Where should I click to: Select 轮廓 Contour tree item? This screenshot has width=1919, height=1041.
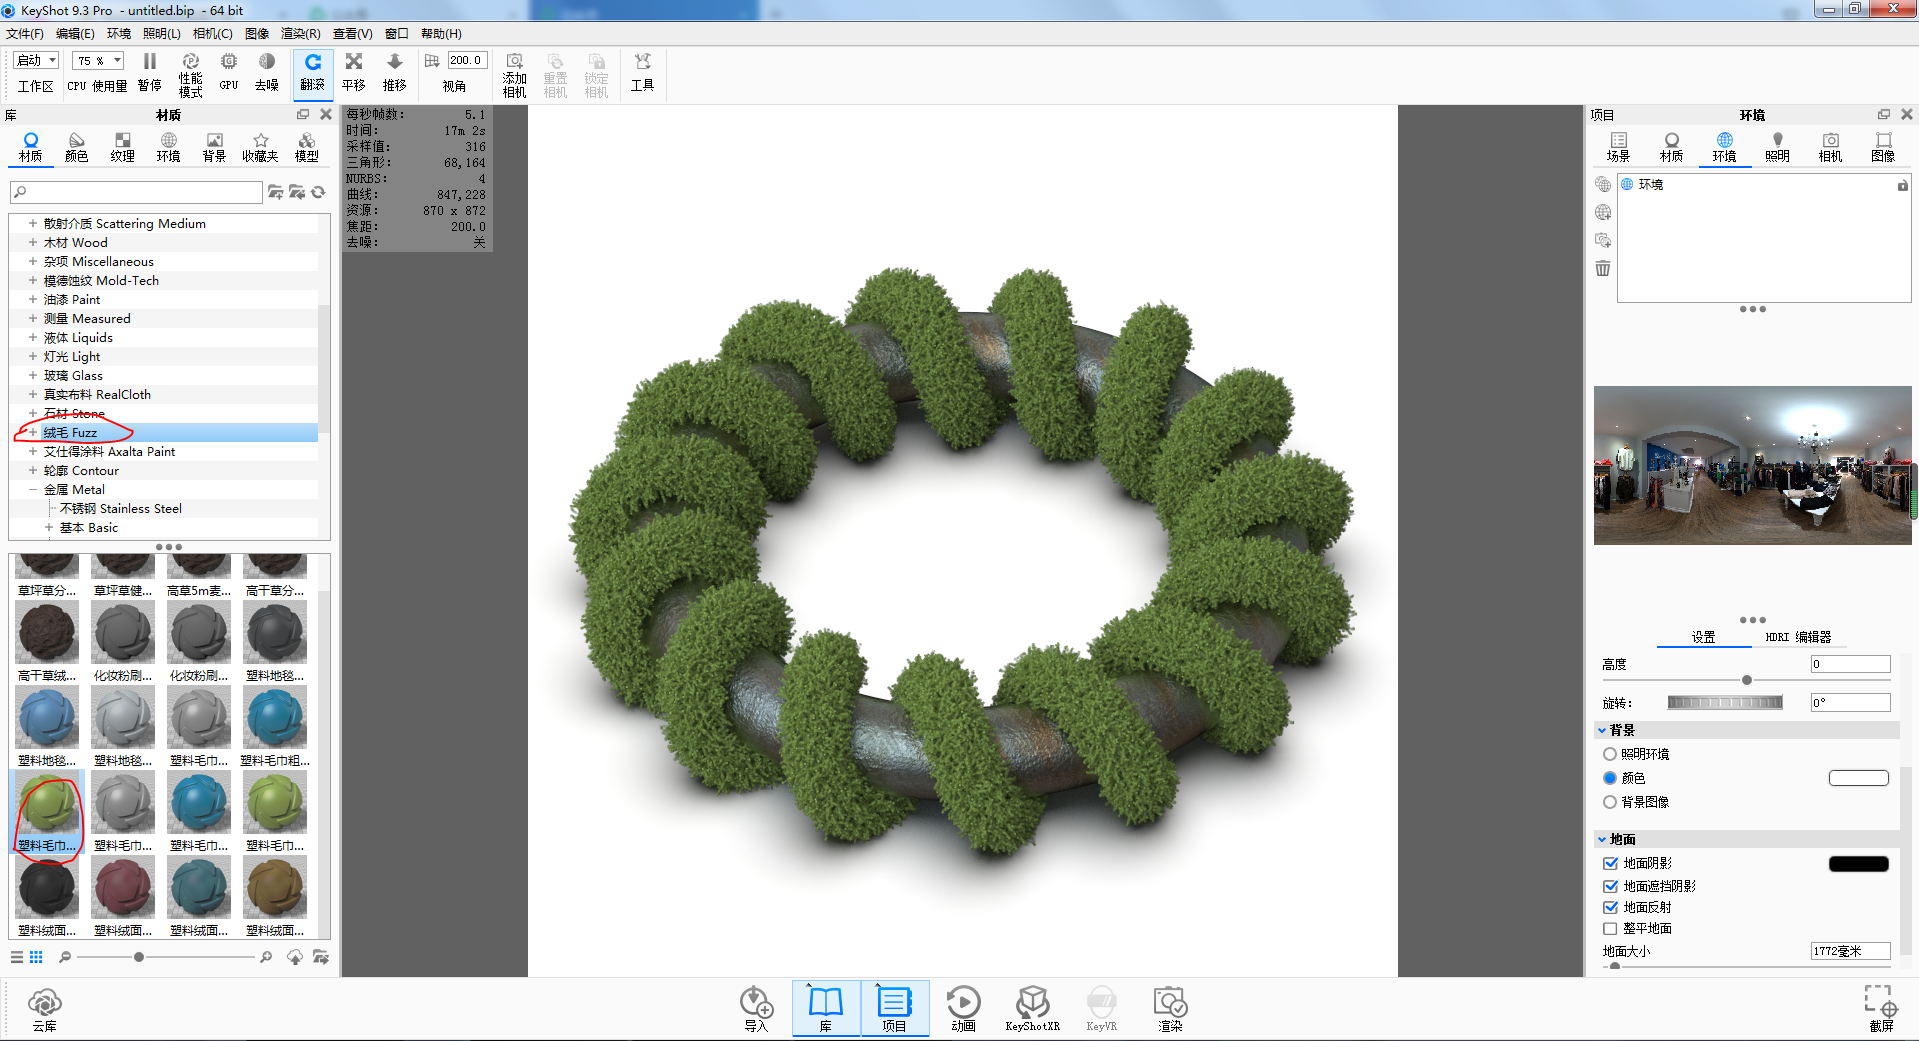pyautogui.click(x=81, y=470)
